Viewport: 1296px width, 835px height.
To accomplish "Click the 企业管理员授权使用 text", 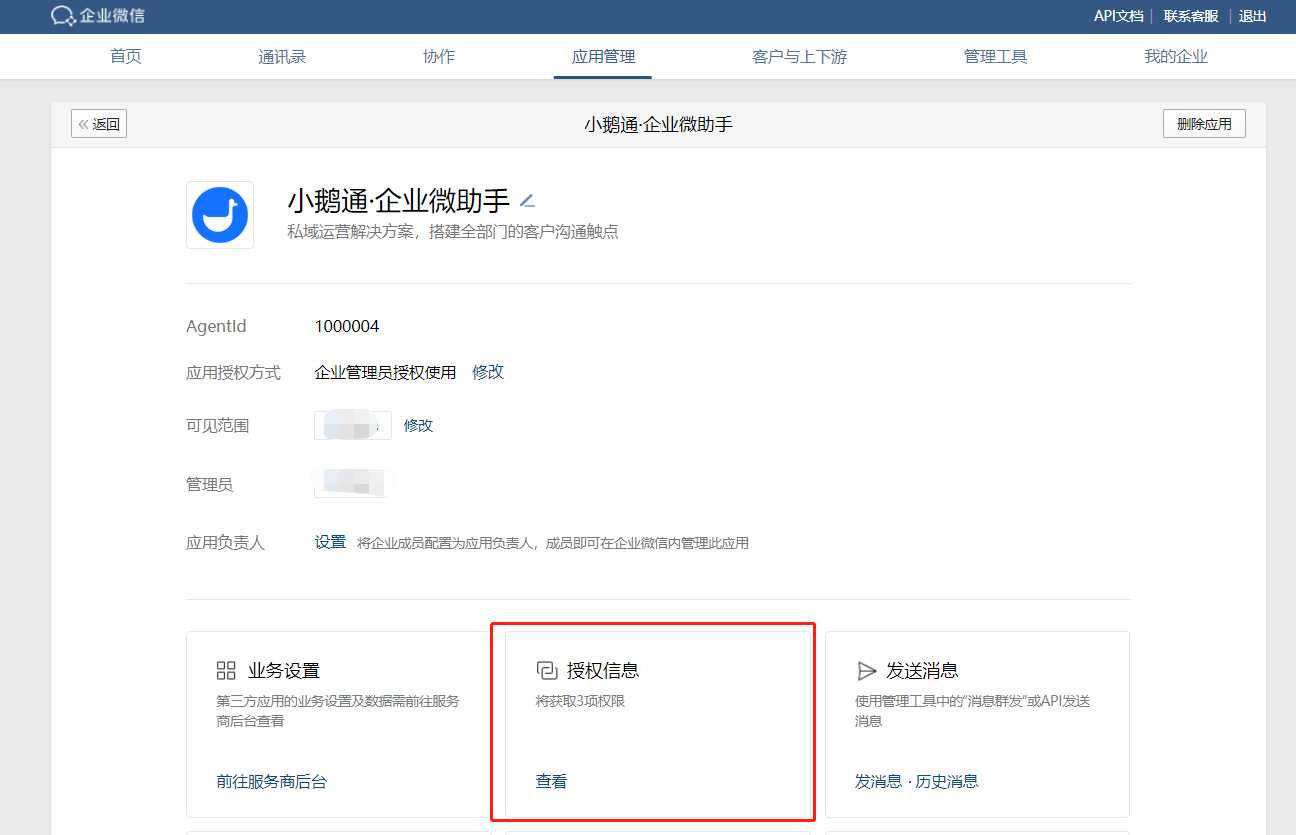I will [x=385, y=372].
